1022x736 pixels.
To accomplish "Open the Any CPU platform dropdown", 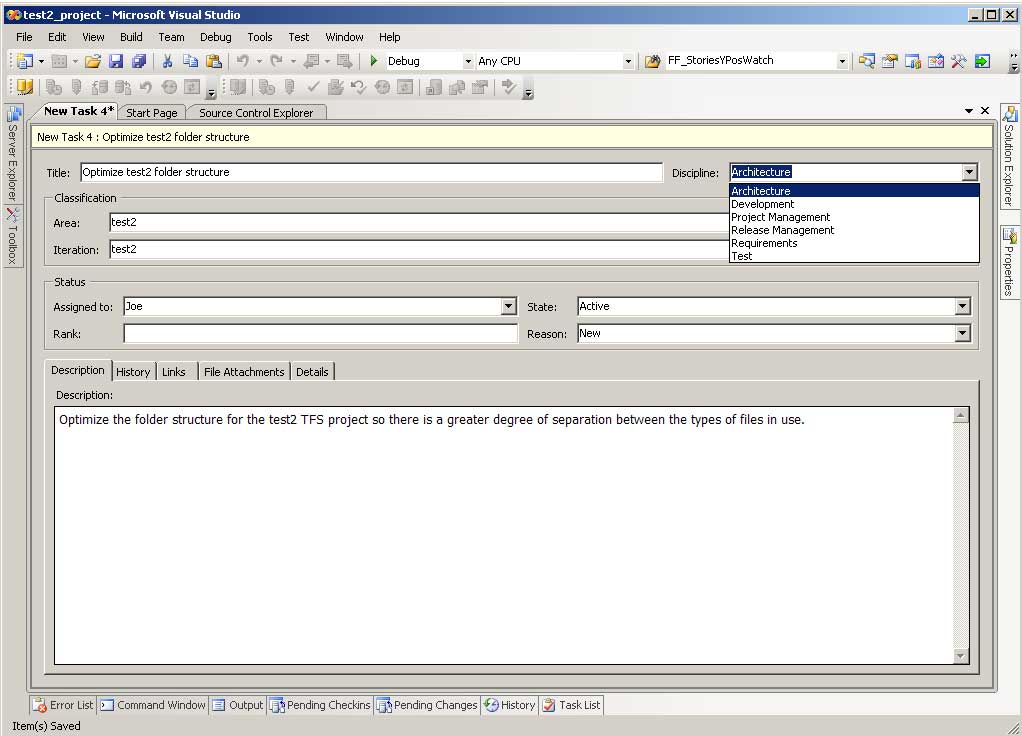I will tap(628, 62).
